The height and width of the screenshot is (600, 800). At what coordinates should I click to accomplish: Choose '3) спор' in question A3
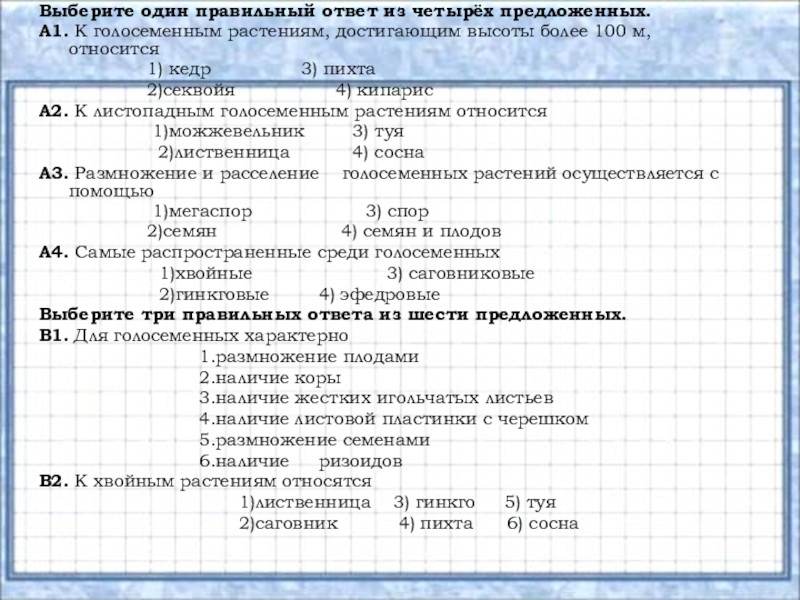tap(397, 211)
